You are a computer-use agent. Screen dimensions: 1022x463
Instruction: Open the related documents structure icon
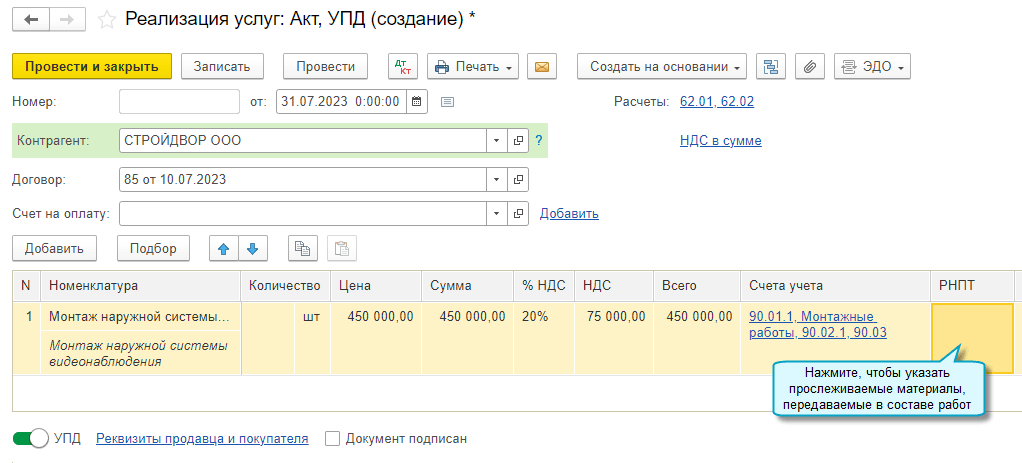point(771,67)
